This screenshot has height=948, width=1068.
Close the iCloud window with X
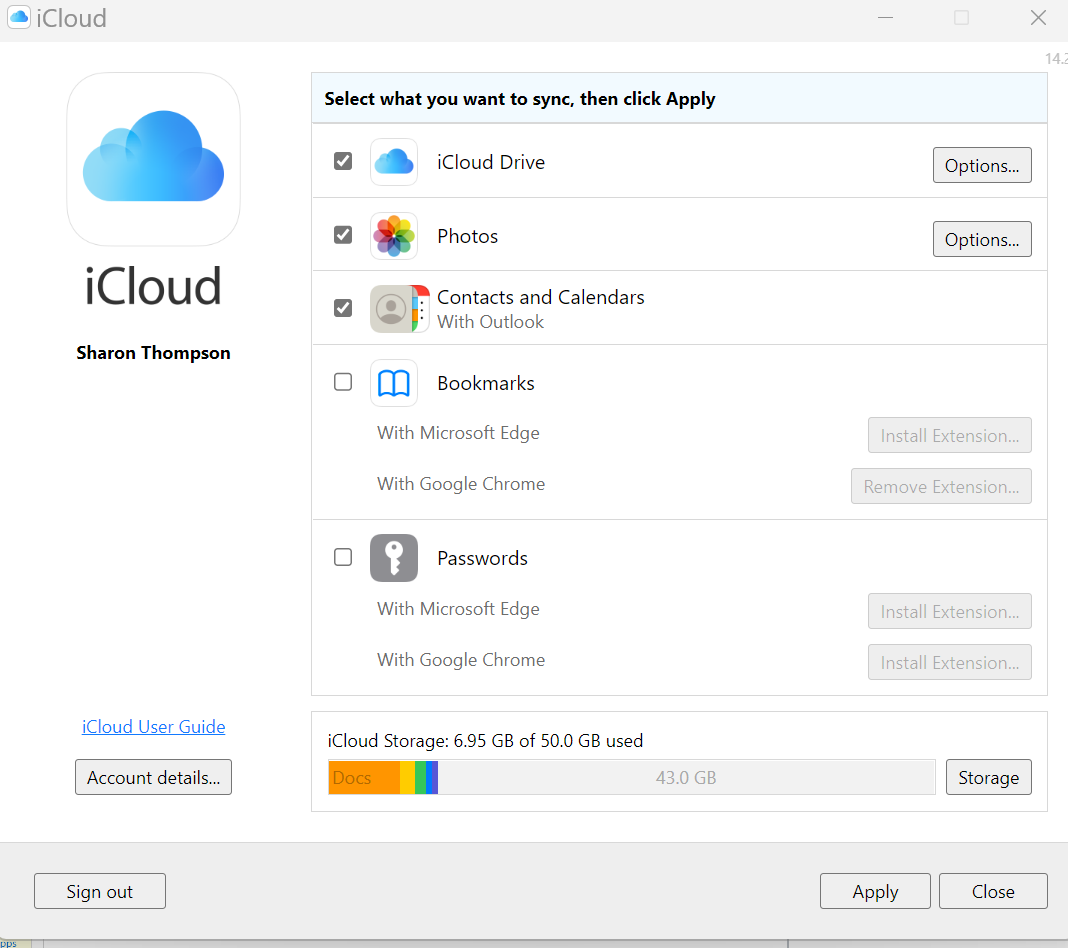click(1038, 18)
